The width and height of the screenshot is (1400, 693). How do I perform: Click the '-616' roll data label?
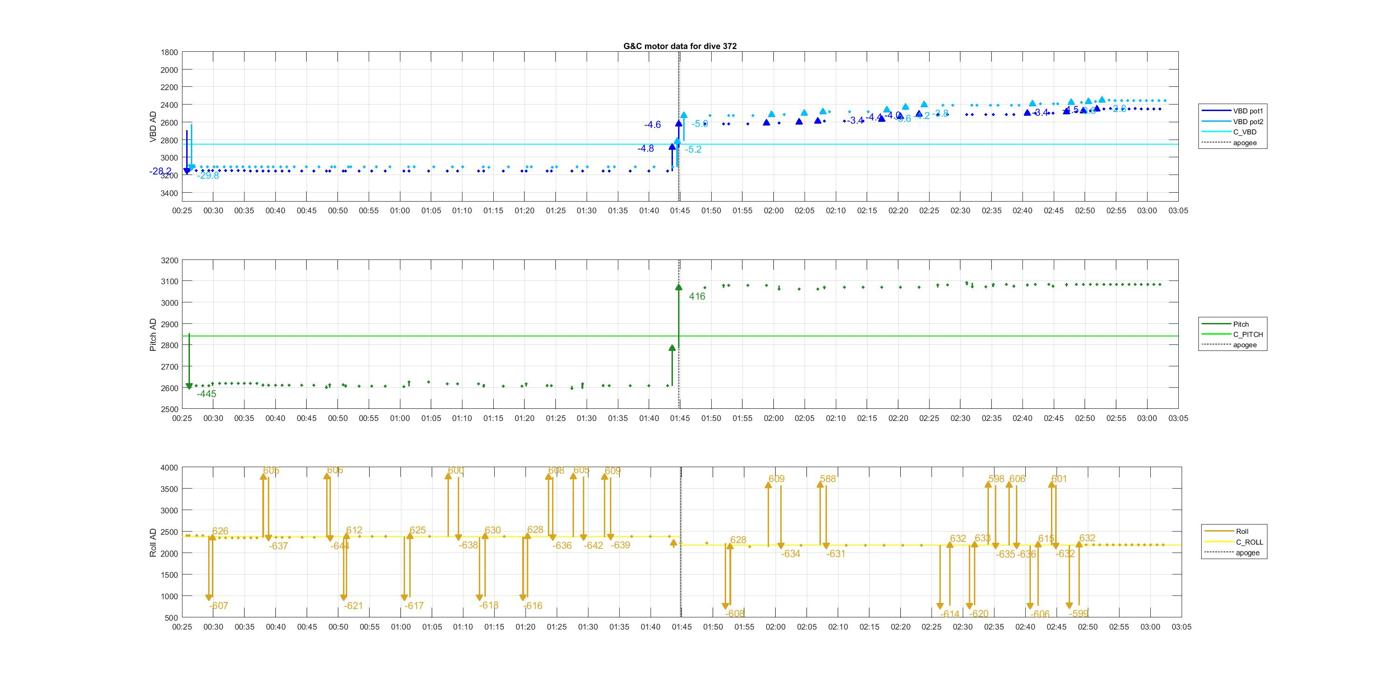click(x=533, y=606)
